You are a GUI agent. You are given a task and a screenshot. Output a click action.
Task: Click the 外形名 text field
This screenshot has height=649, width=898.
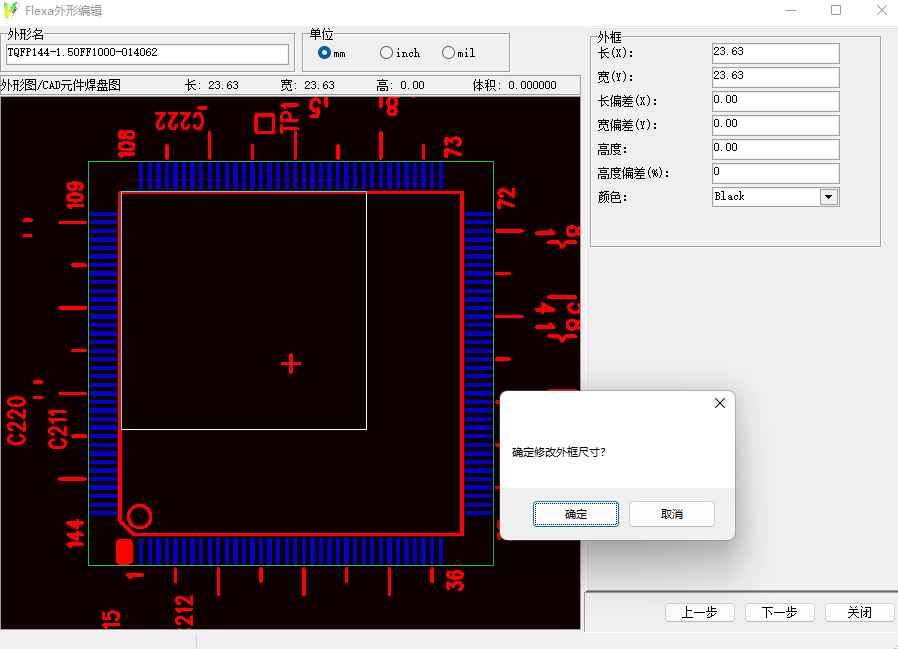(147, 53)
